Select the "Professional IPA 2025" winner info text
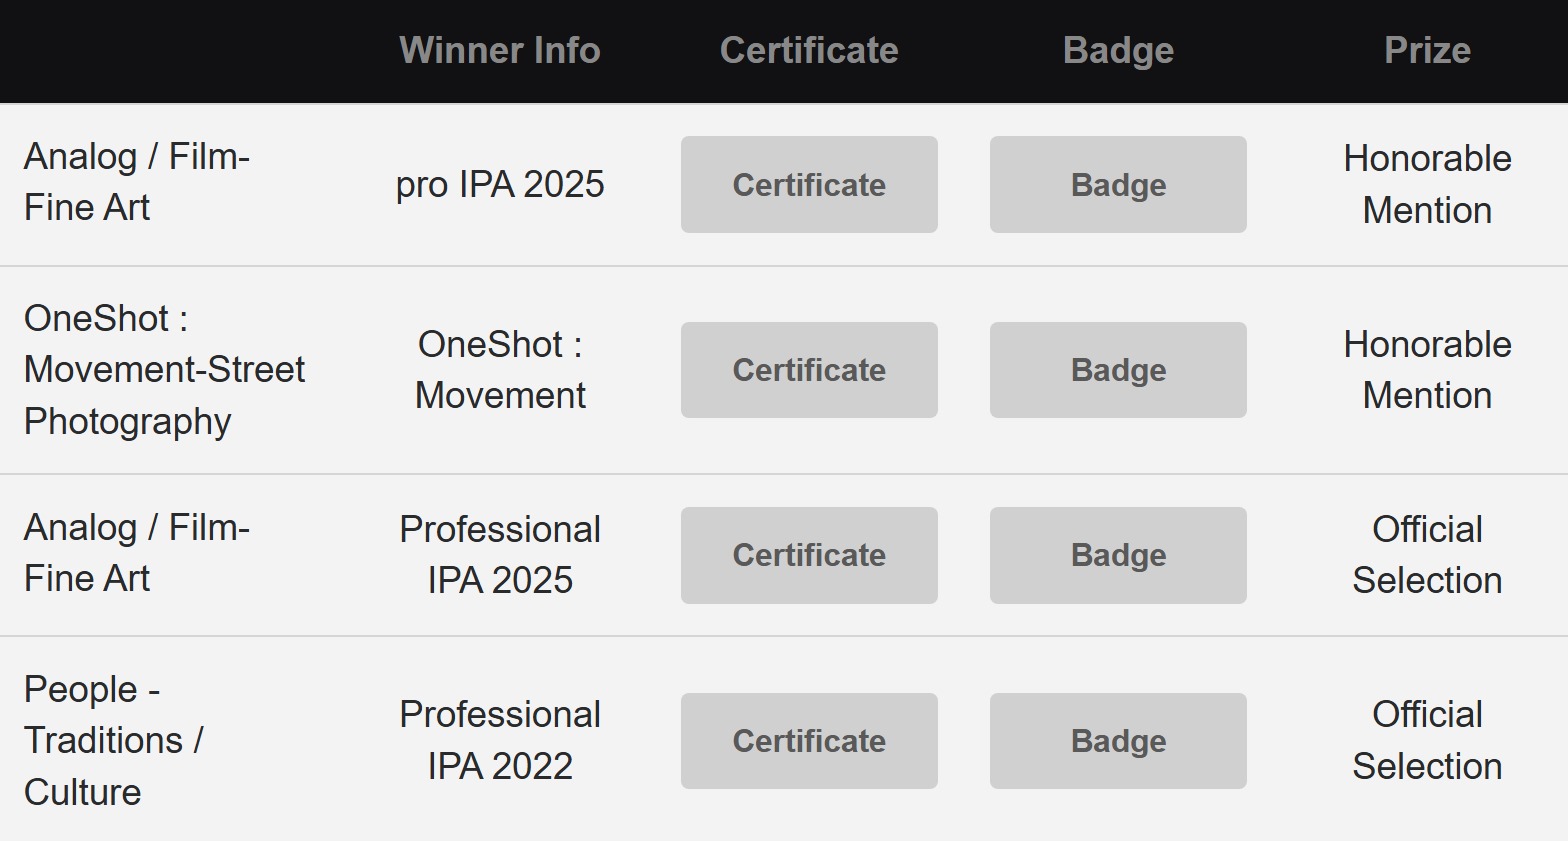This screenshot has width=1568, height=841. point(500,555)
